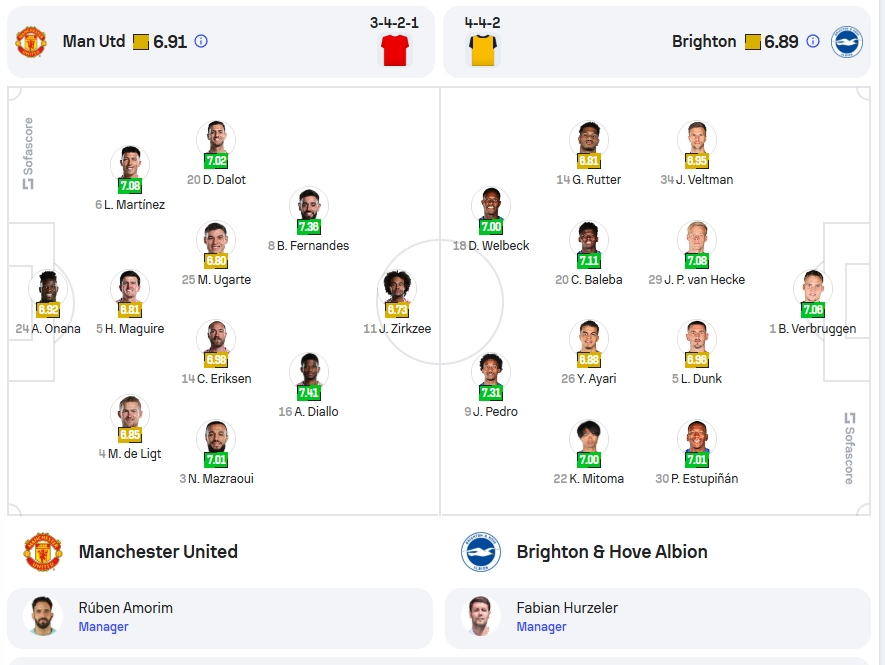885x665 pixels.
Task: Select the yellow Brighton kit icon
Action: pyautogui.click(x=483, y=50)
